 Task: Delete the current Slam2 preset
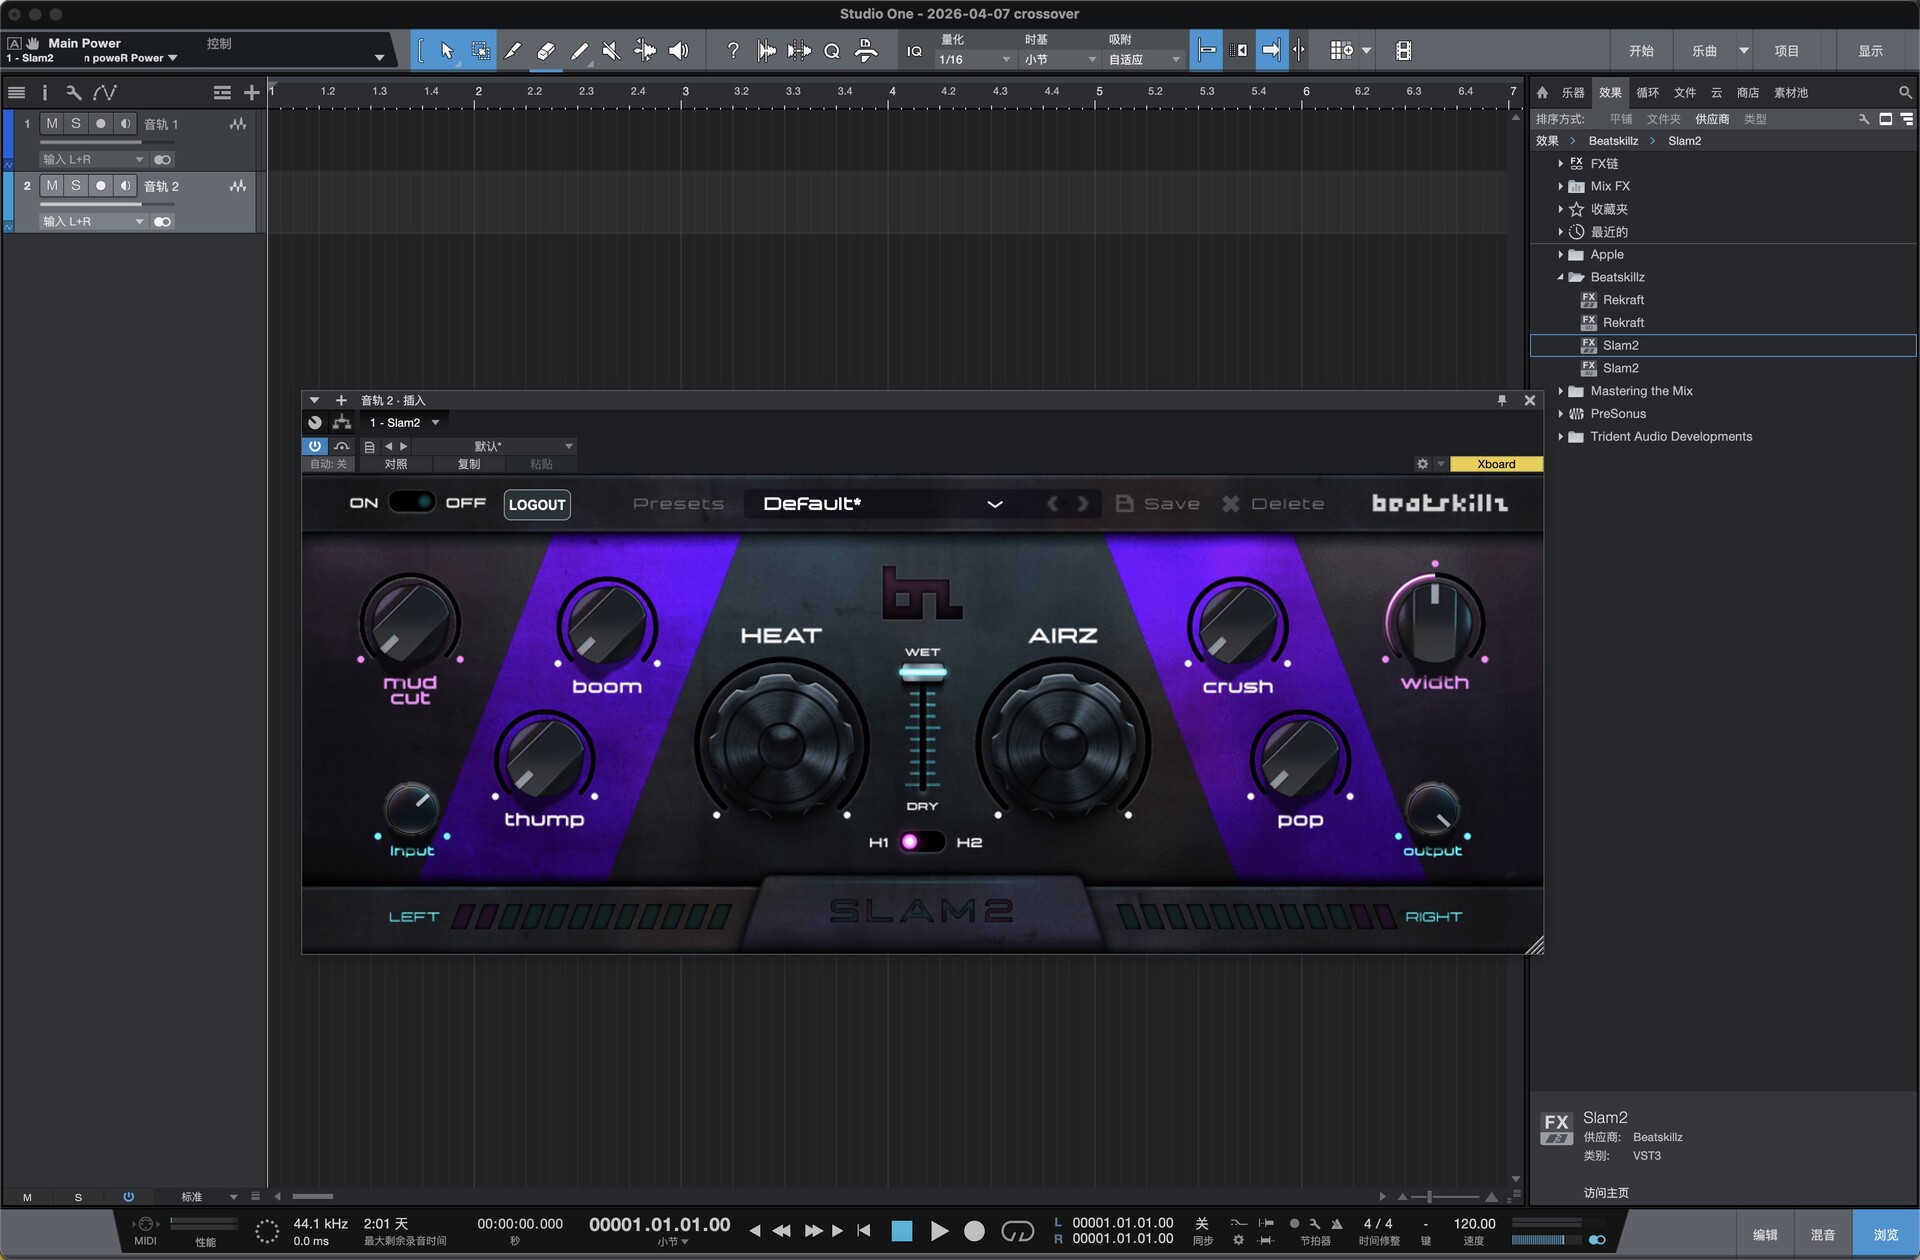(x=1273, y=504)
